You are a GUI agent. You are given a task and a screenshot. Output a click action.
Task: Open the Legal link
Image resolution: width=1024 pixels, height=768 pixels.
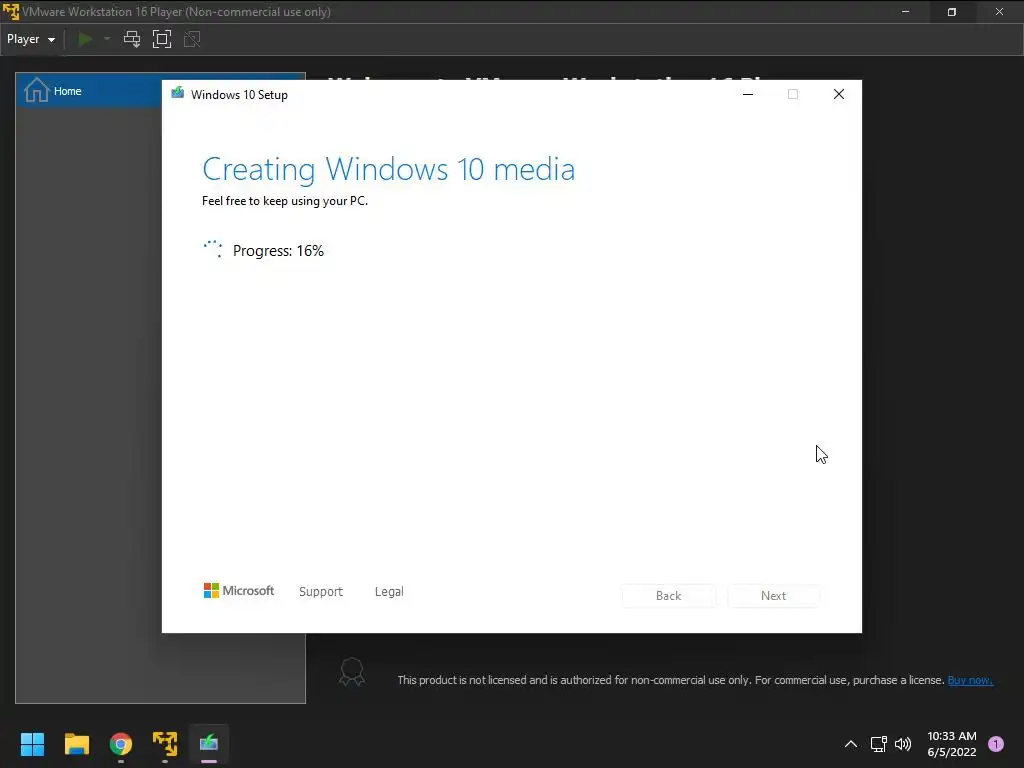click(x=389, y=592)
